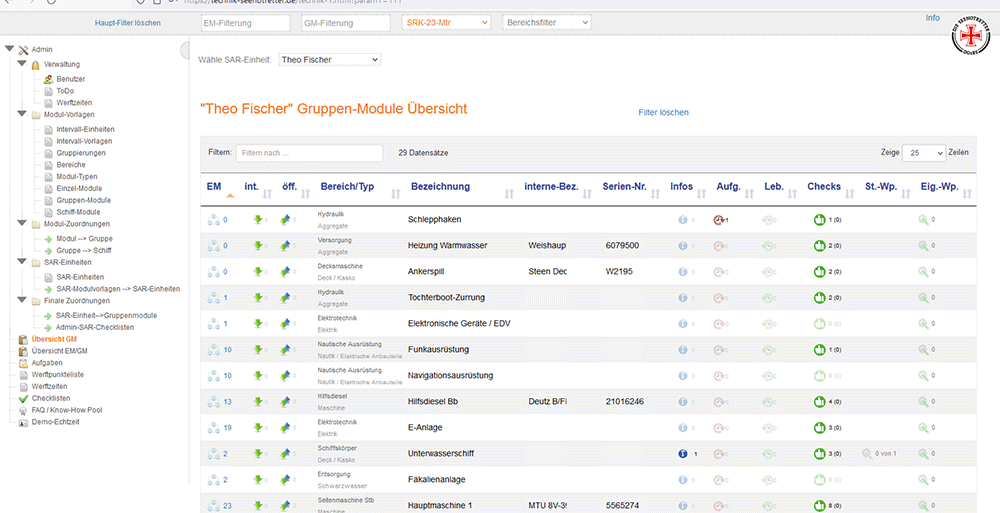The image size is (1000, 513).
Task: Click the Leb. icon in the Tochterboot-Zurrung row
Action: point(768,297)
